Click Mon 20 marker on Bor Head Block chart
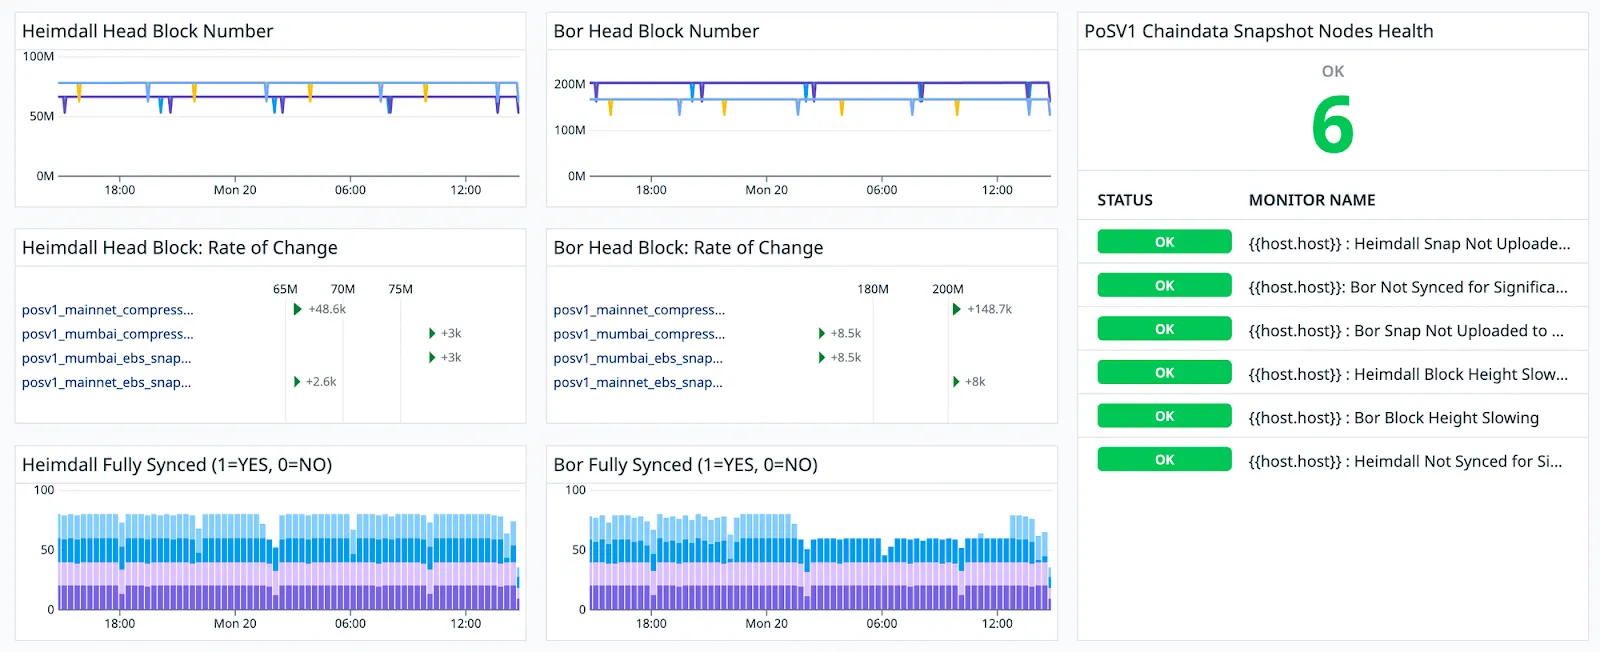This screenshot has height=652, width=1600. pyautogui.click(x=766, y=190)
